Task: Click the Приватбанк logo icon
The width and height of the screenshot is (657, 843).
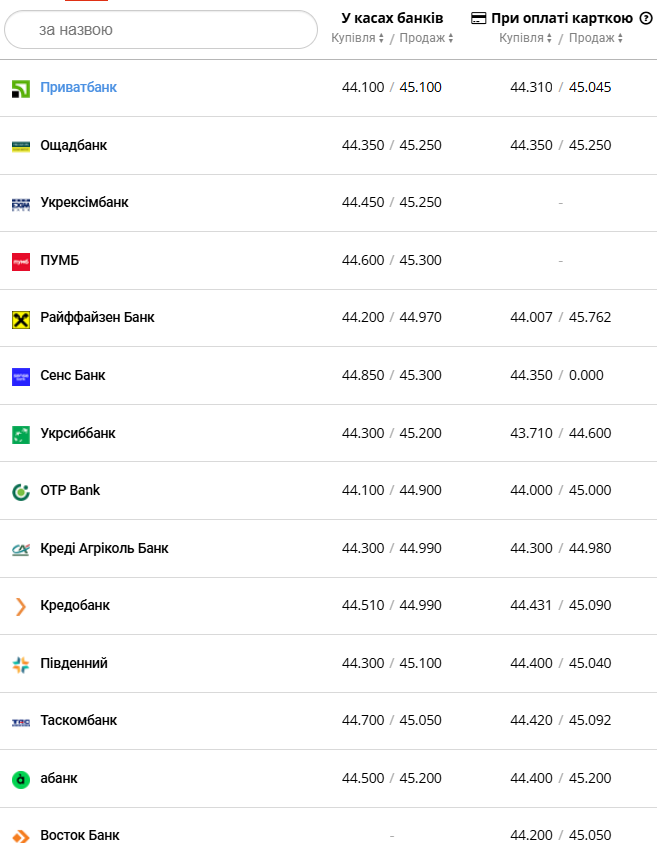Action: click(21, 88)
